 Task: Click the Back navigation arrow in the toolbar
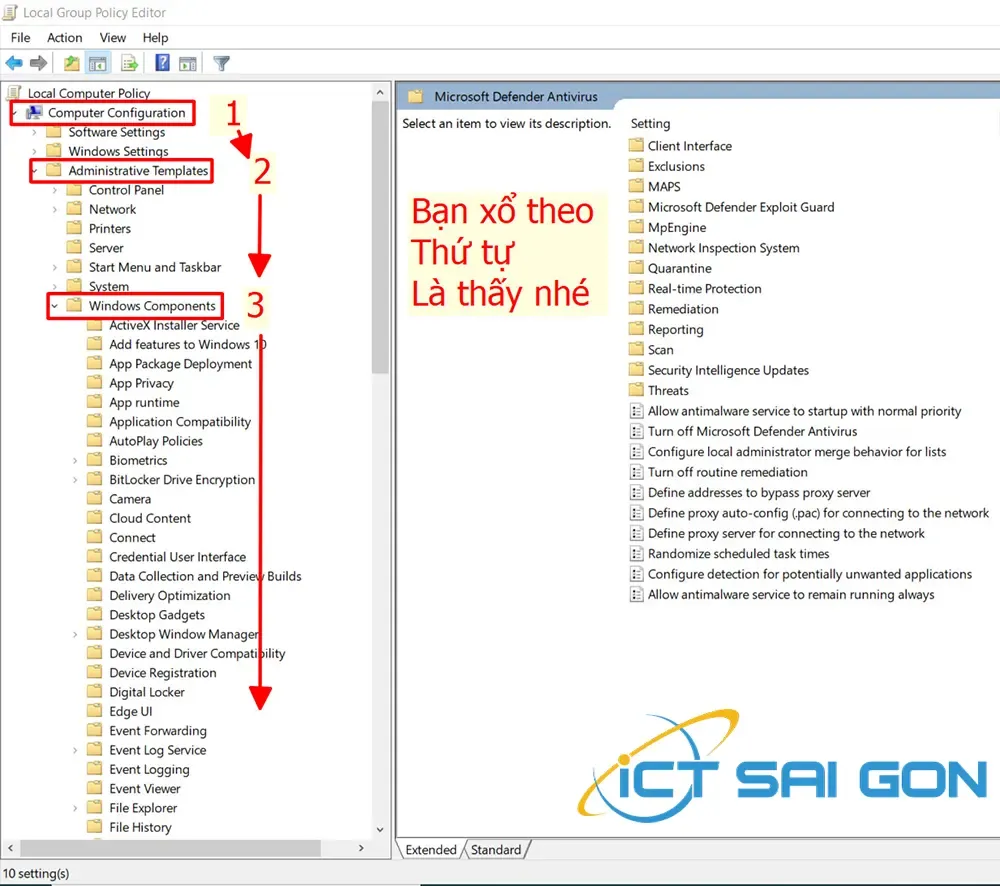(x=14, y=62)
